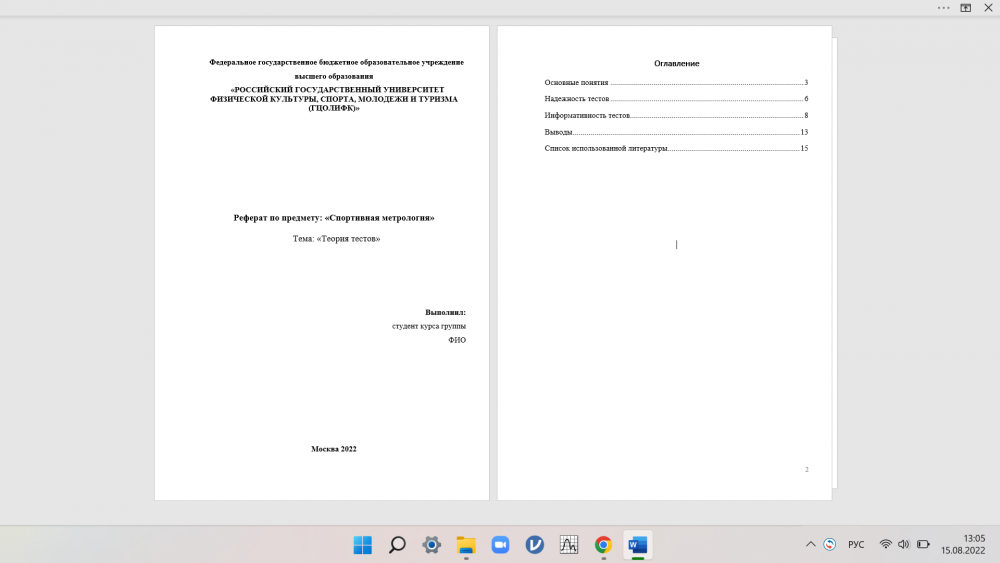
Task: Open the graph chart app on taskbar
Action: point(569,545)
